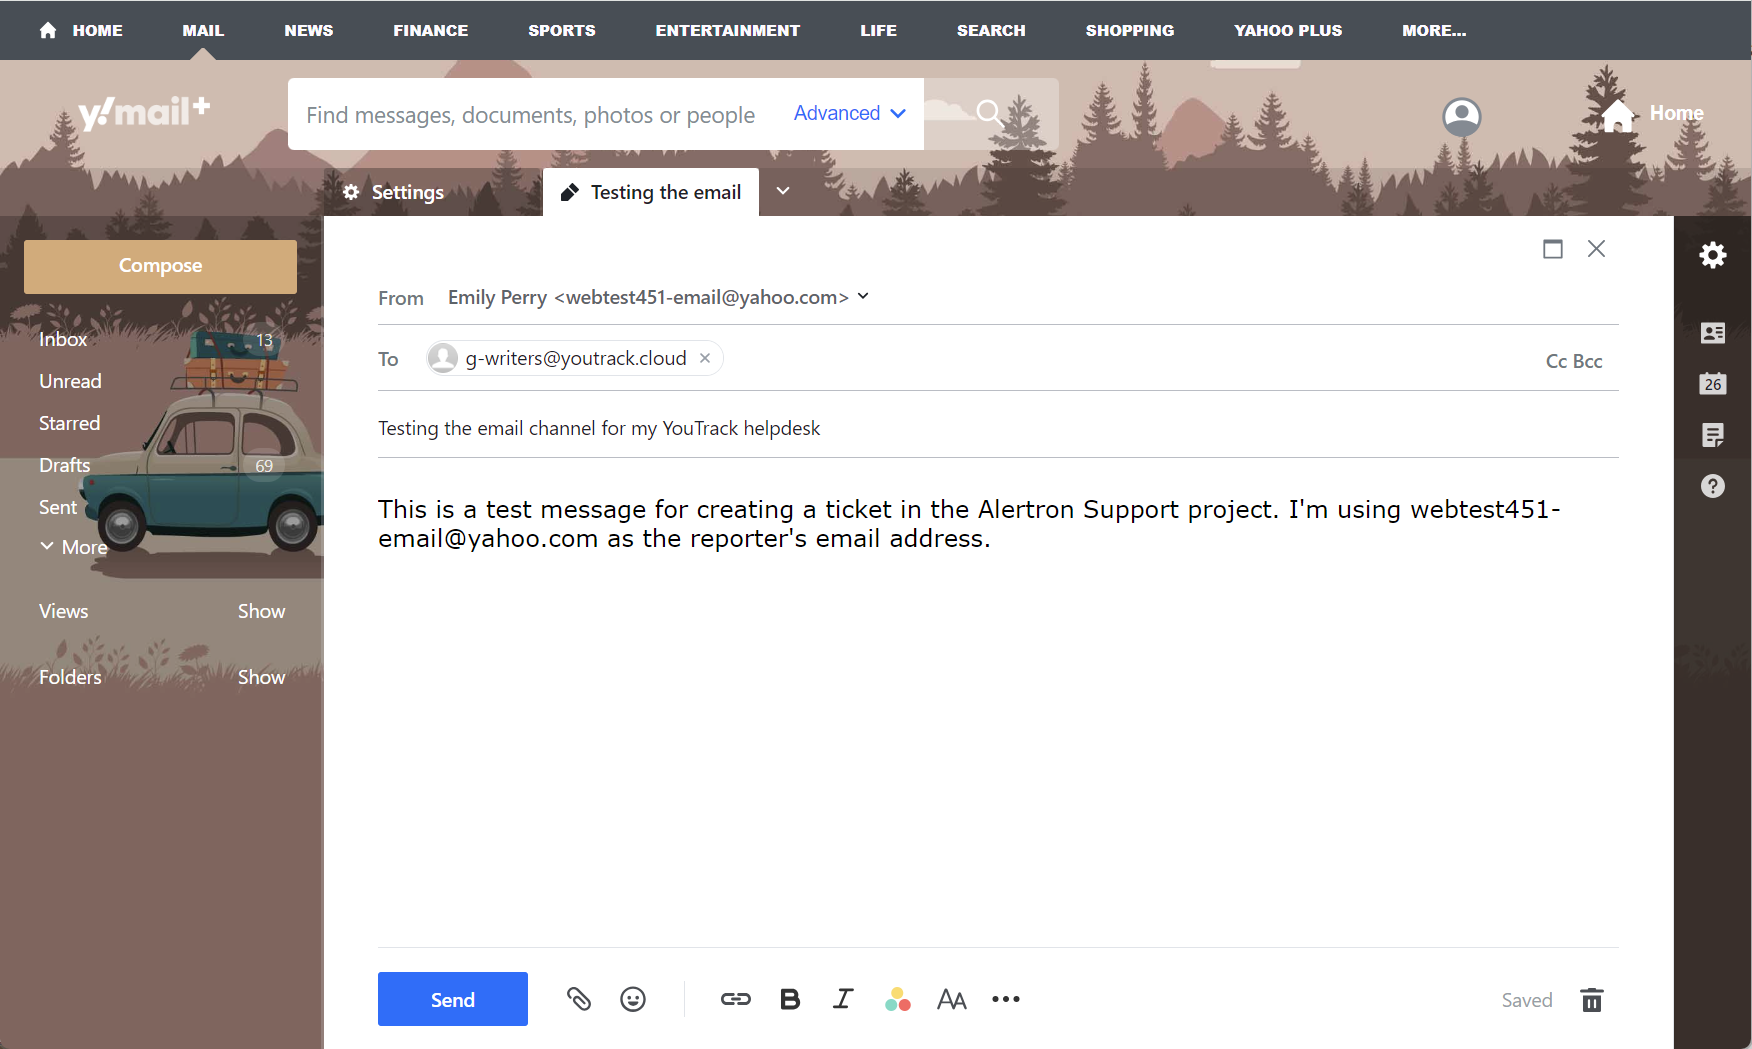Show the Folders list
Image resolution: width=1752 pixels, height=1049 pixels.
pyautogui.click(x=261, y=677)
